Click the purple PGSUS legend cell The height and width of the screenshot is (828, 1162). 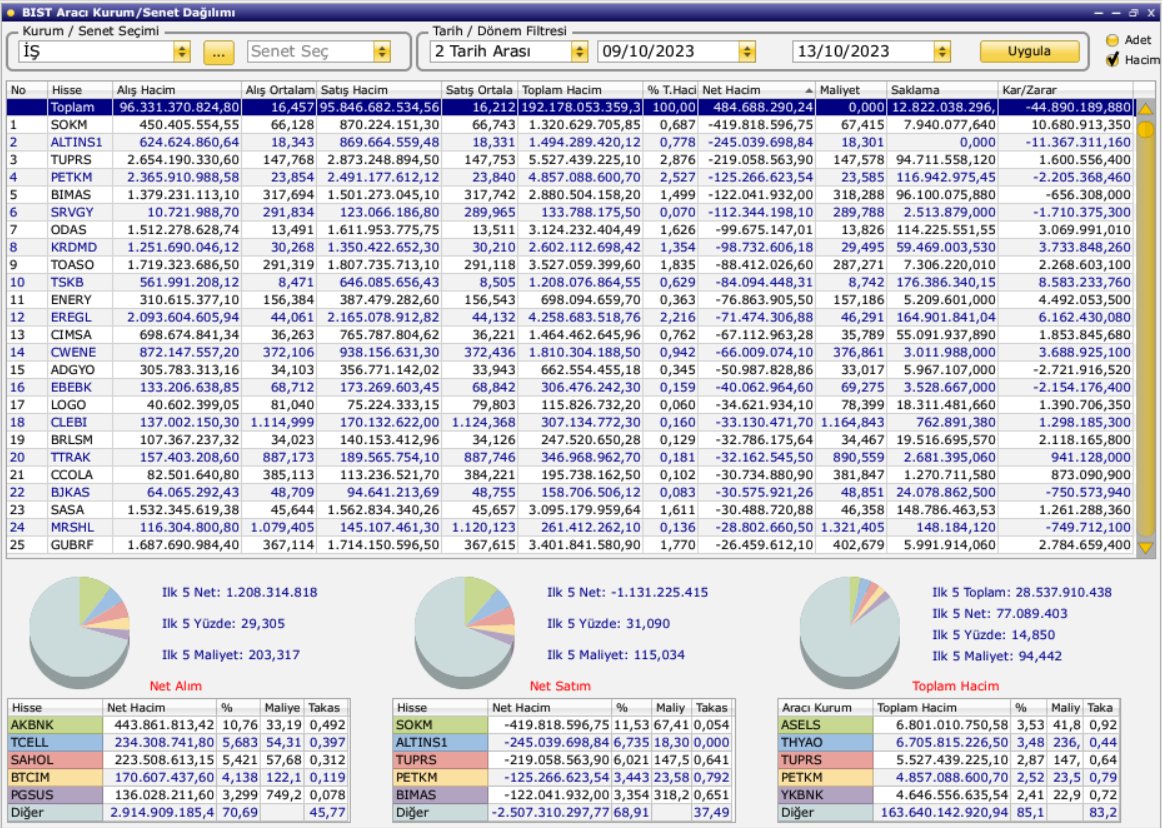tap(56, 795)
